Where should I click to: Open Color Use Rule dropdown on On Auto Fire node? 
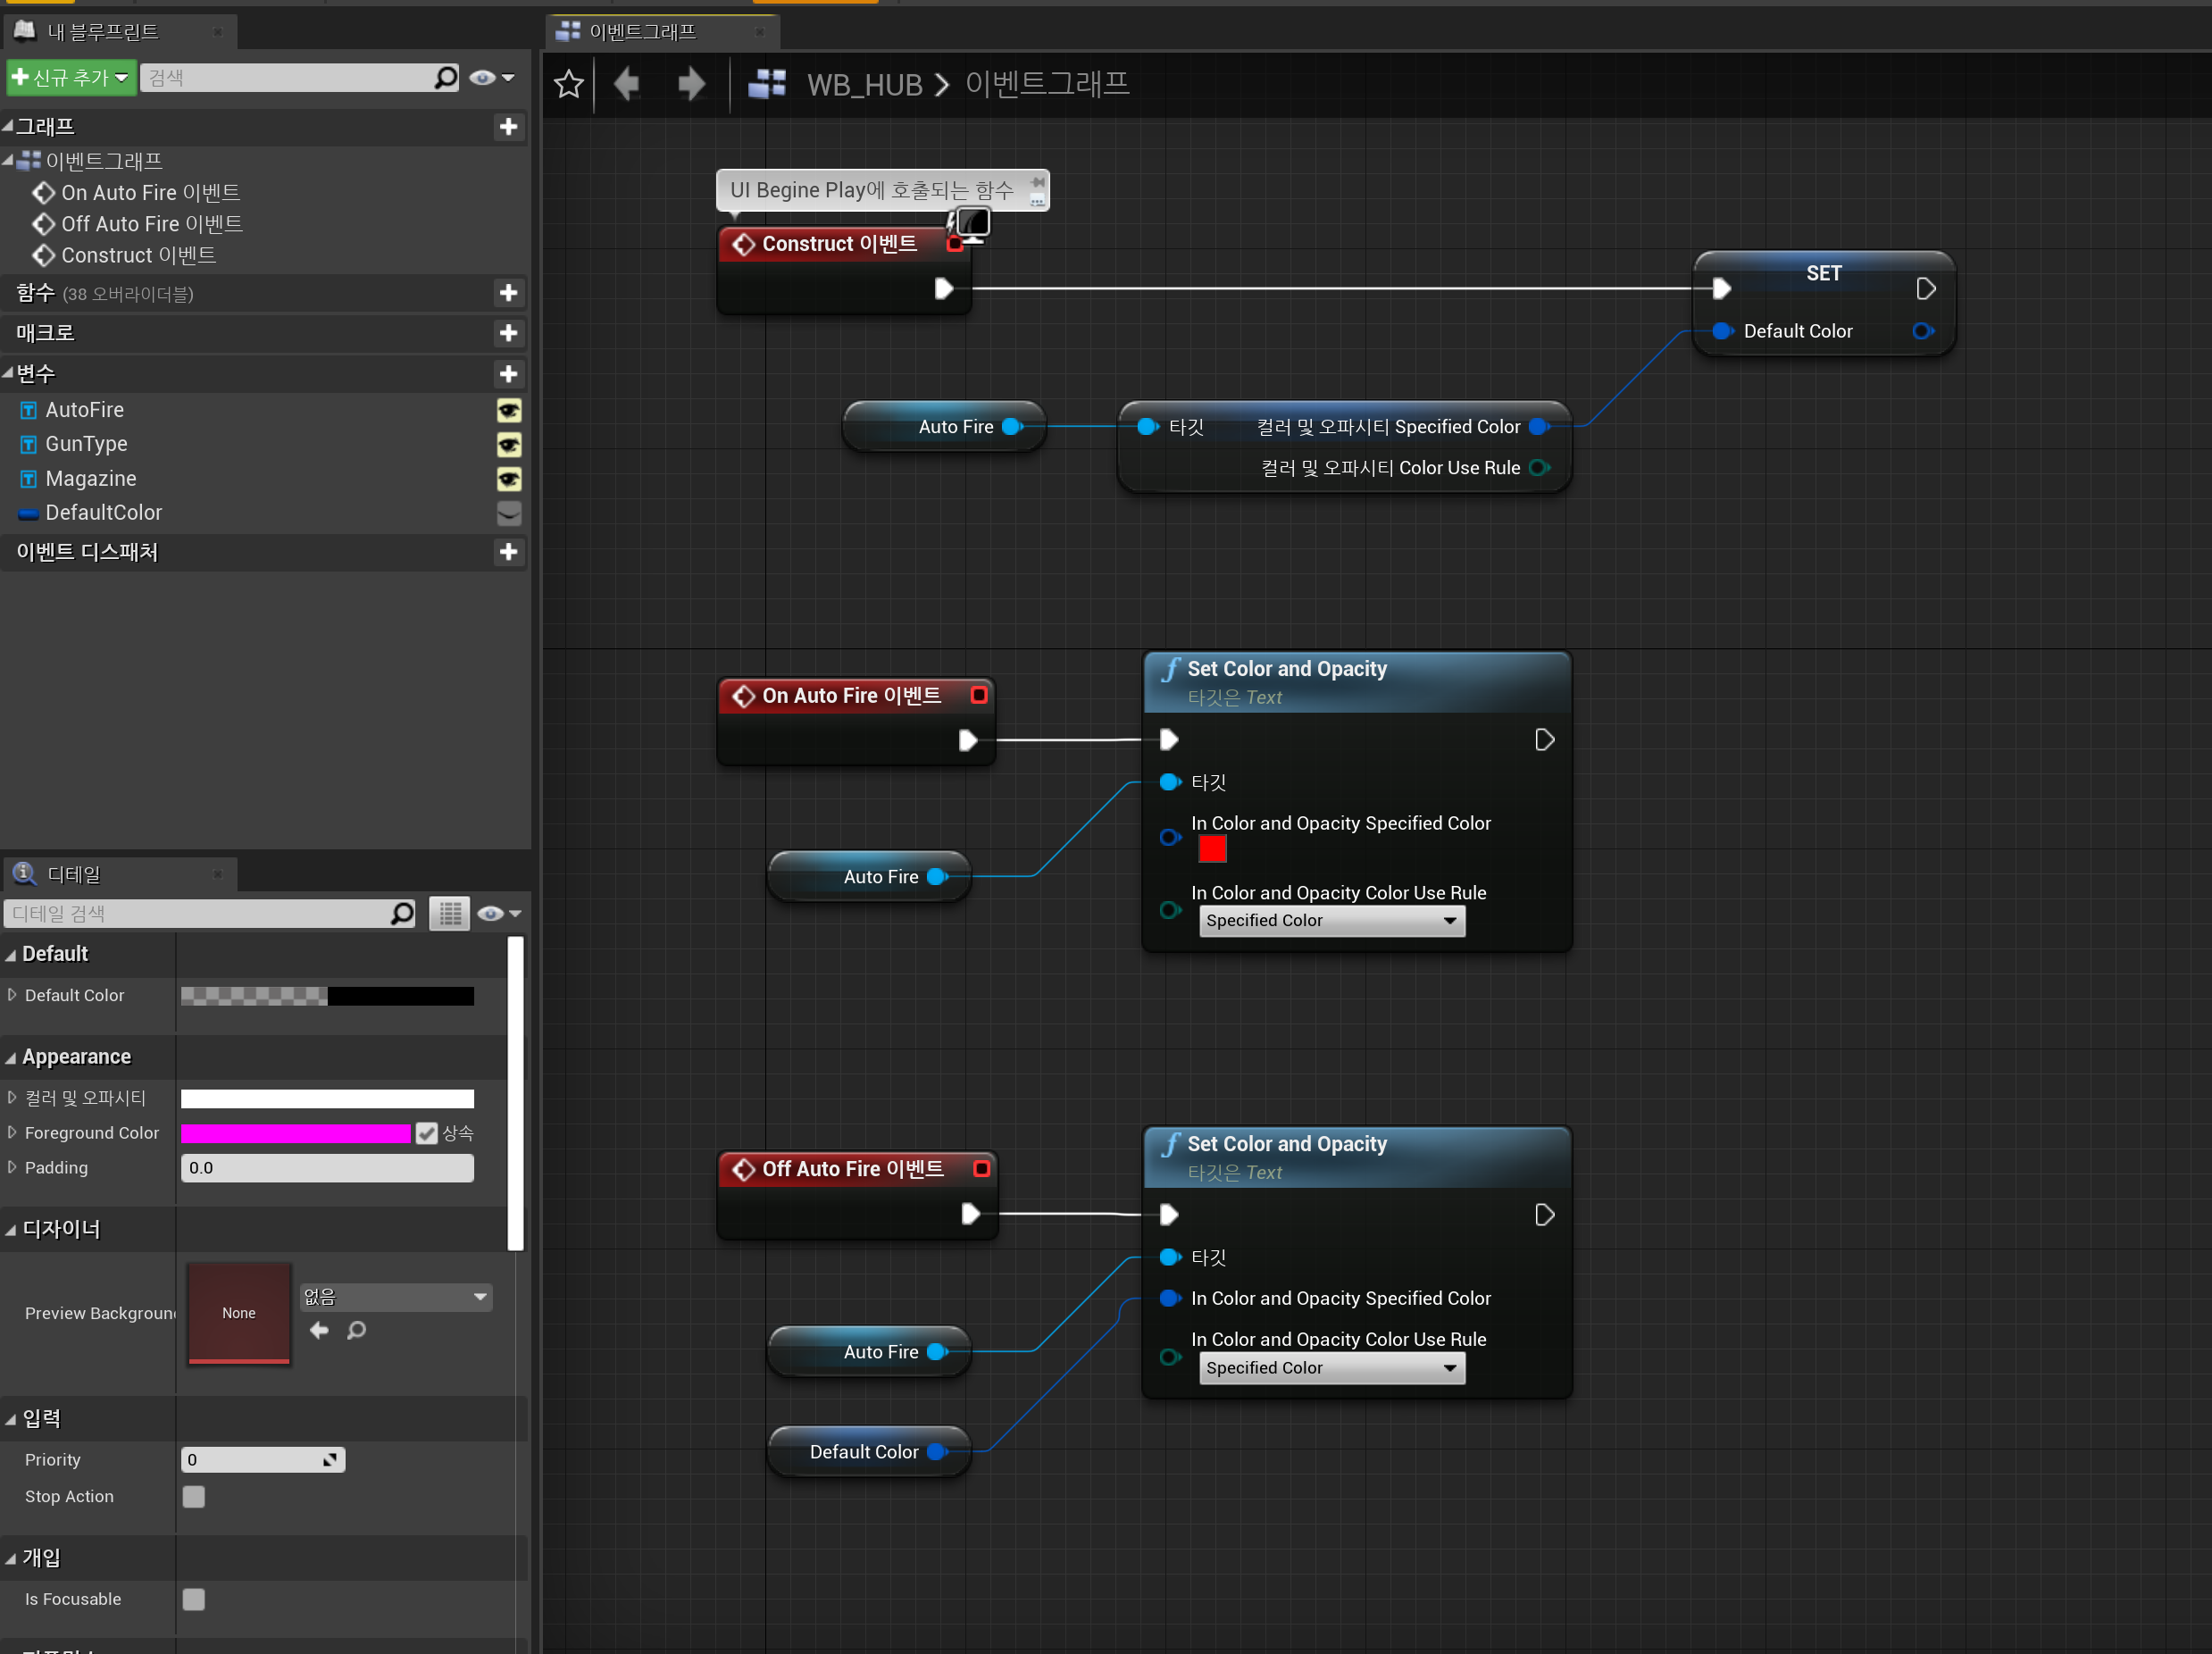1332,921
